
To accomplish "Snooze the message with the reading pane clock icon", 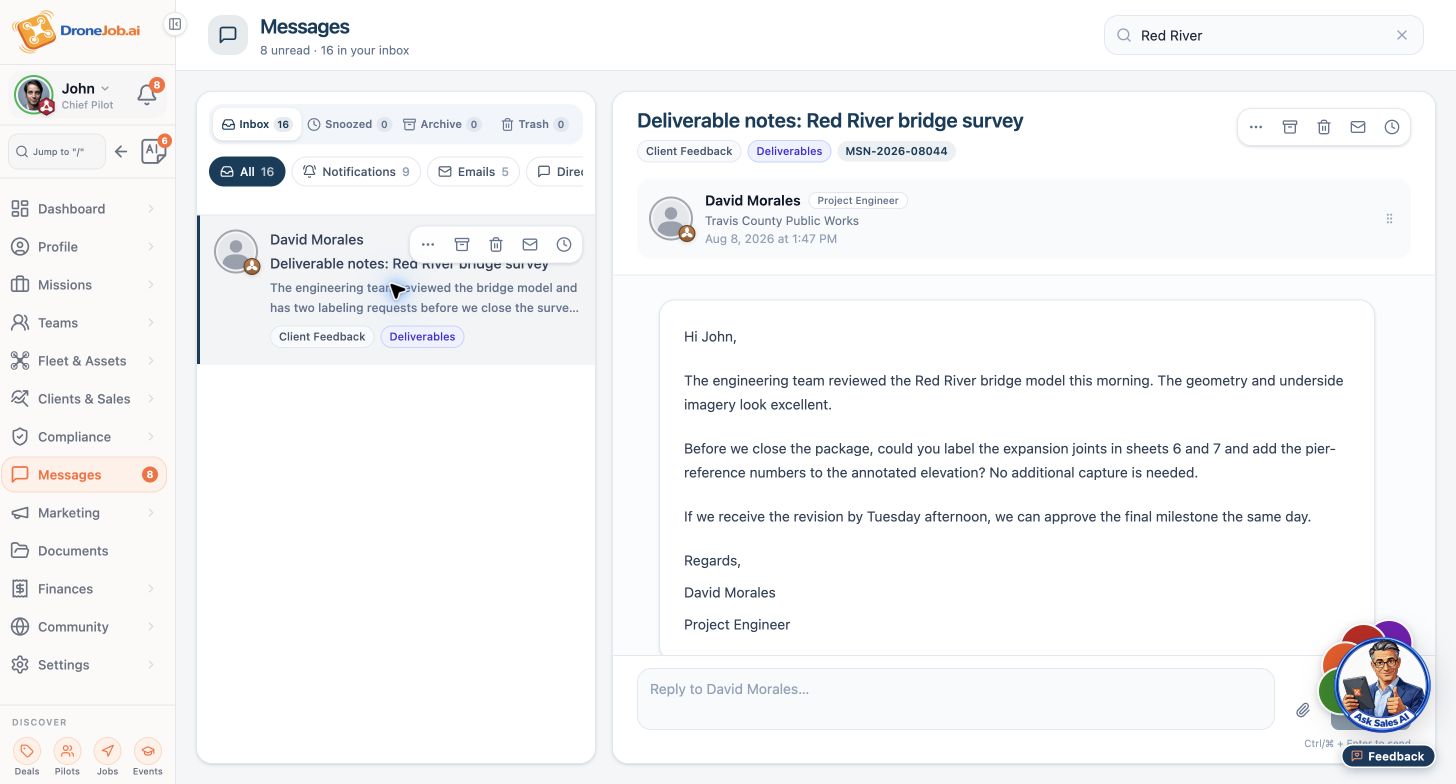I will [1392, 127].
